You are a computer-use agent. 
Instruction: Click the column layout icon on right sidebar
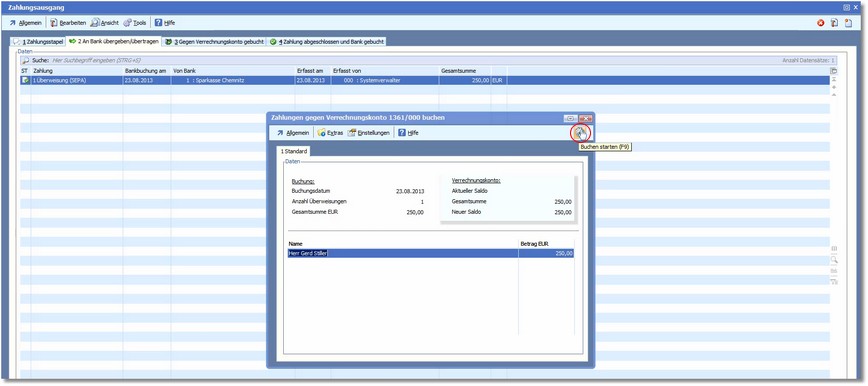tap(834, 249)
